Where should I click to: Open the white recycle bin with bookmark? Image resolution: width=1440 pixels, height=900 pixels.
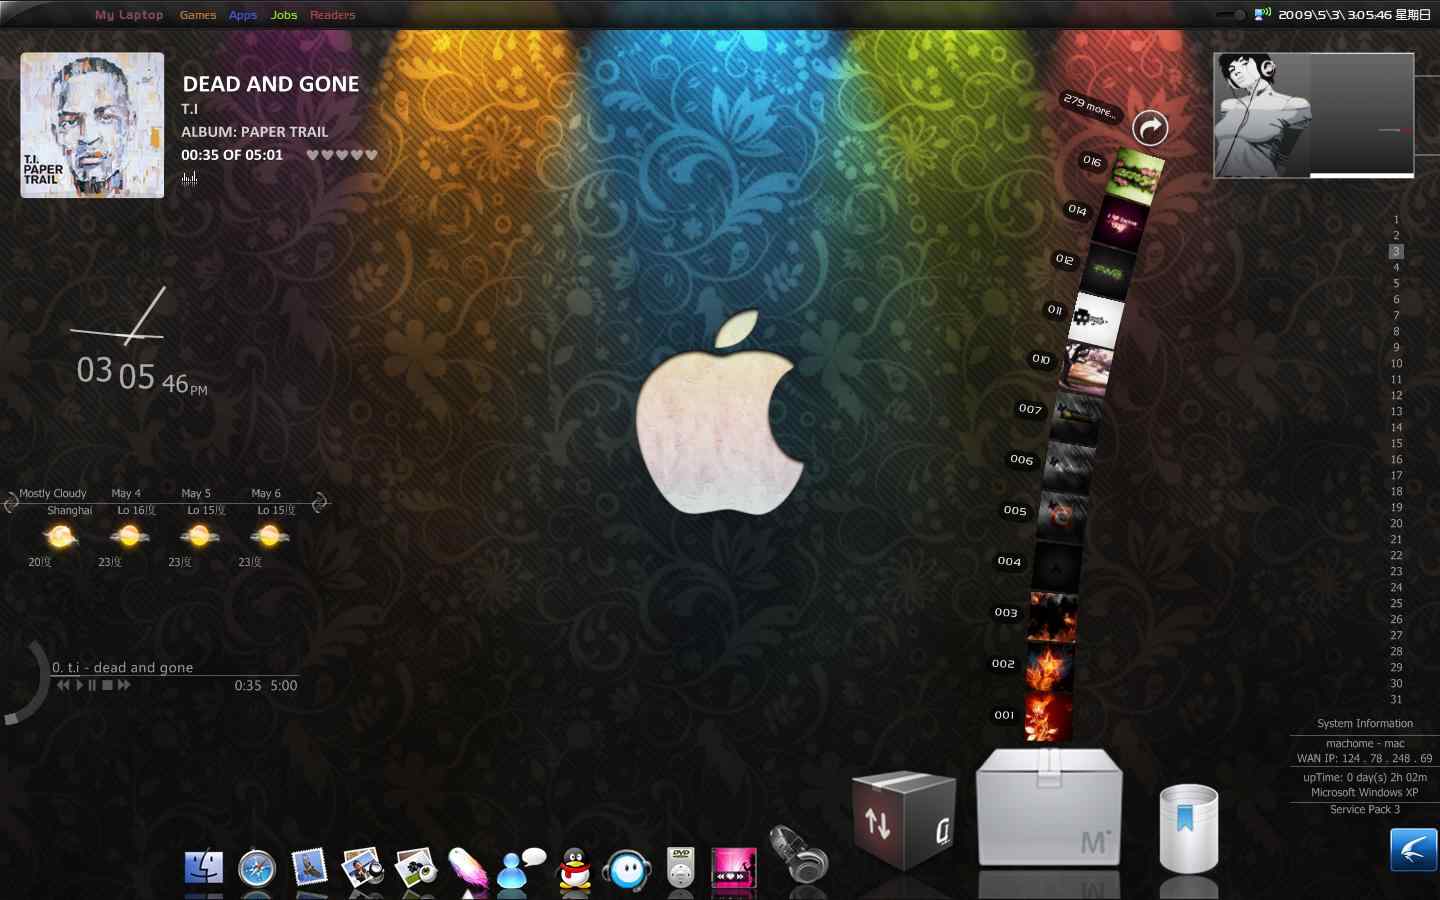(x=1188, y=828)
